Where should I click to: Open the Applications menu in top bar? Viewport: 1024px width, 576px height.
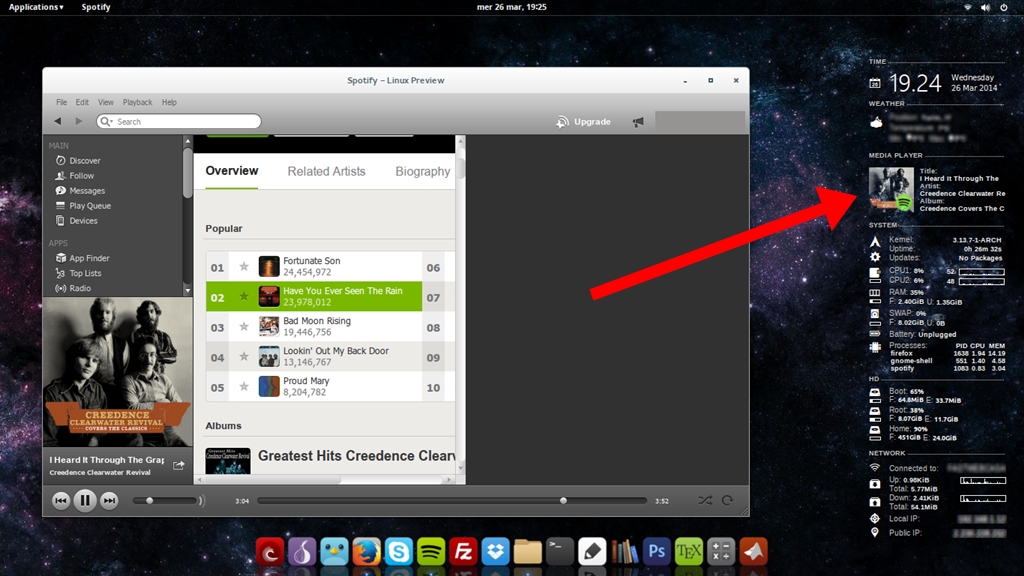(x=36, y=7)
